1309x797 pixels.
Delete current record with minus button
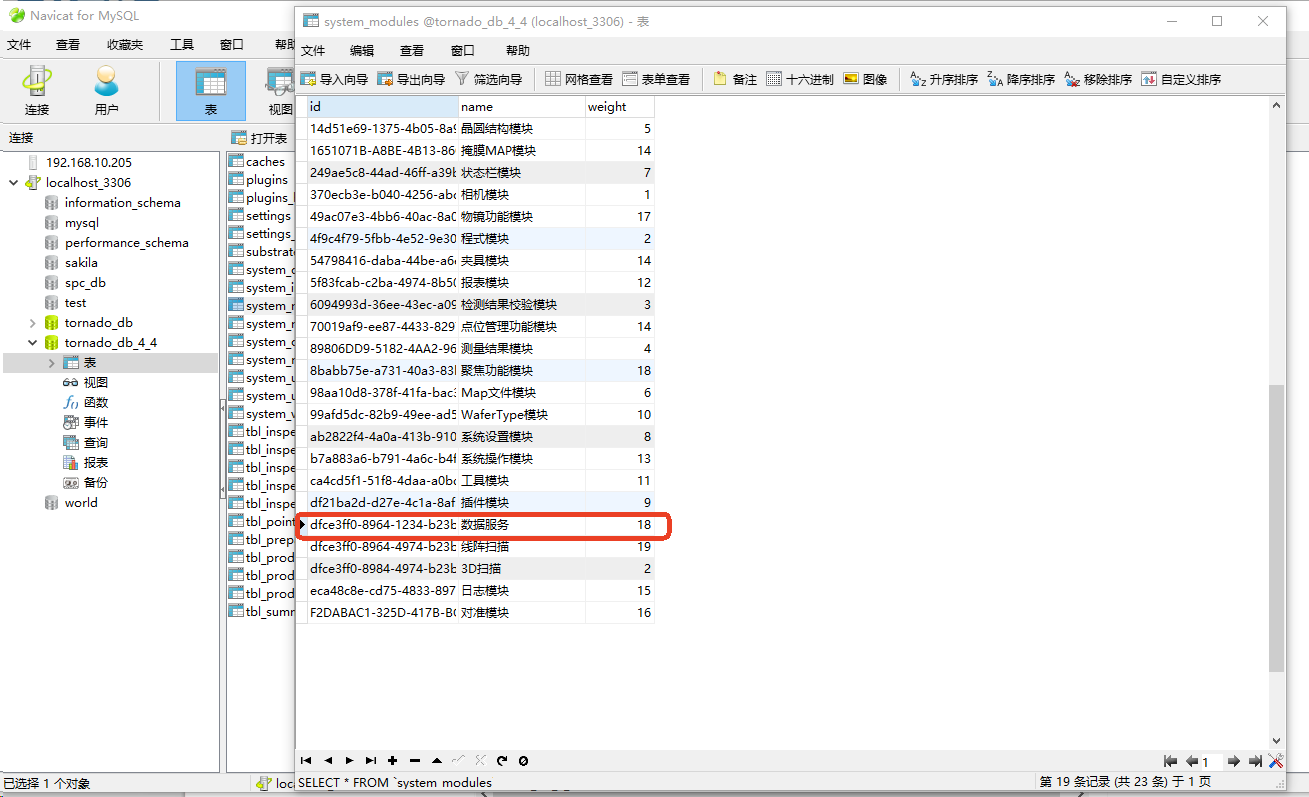pyautogui.click(x=415, y=761)
